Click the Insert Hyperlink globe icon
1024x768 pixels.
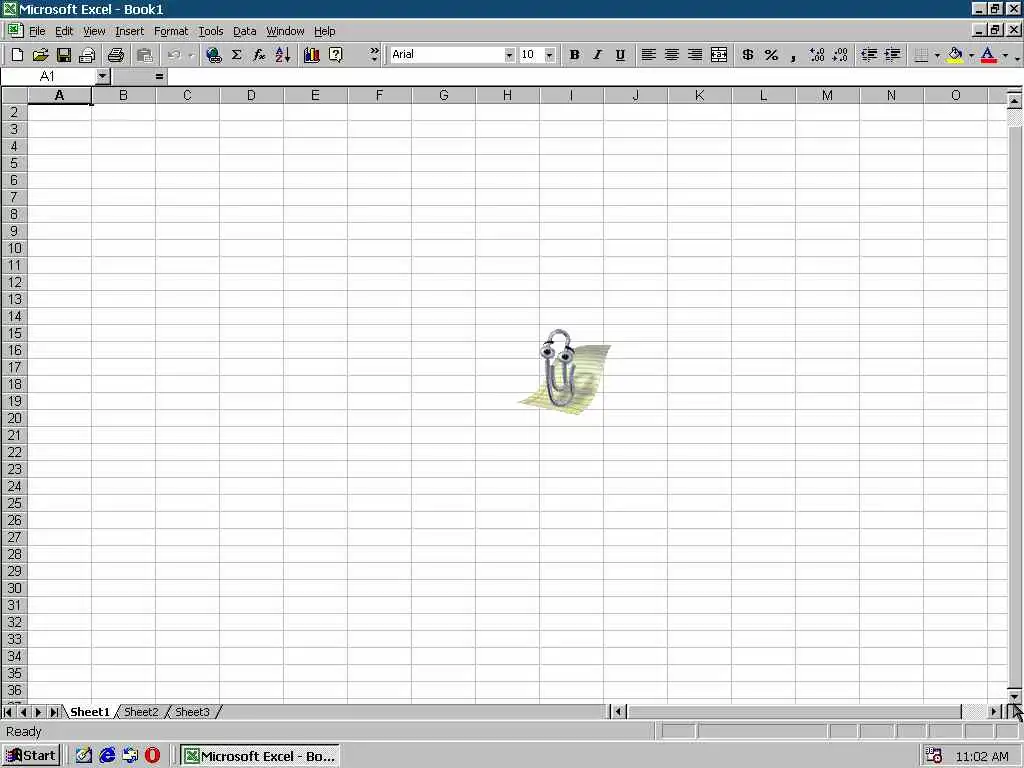click(213, 55)
